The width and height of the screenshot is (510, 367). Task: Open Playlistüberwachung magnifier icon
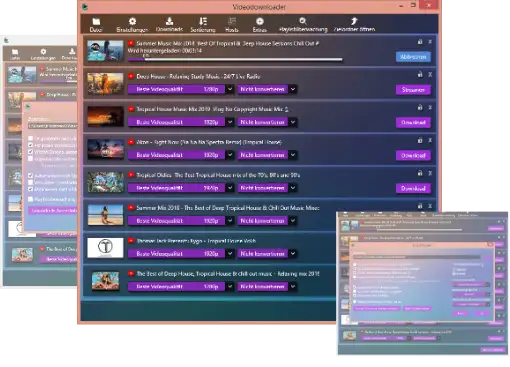coord(303,21)
